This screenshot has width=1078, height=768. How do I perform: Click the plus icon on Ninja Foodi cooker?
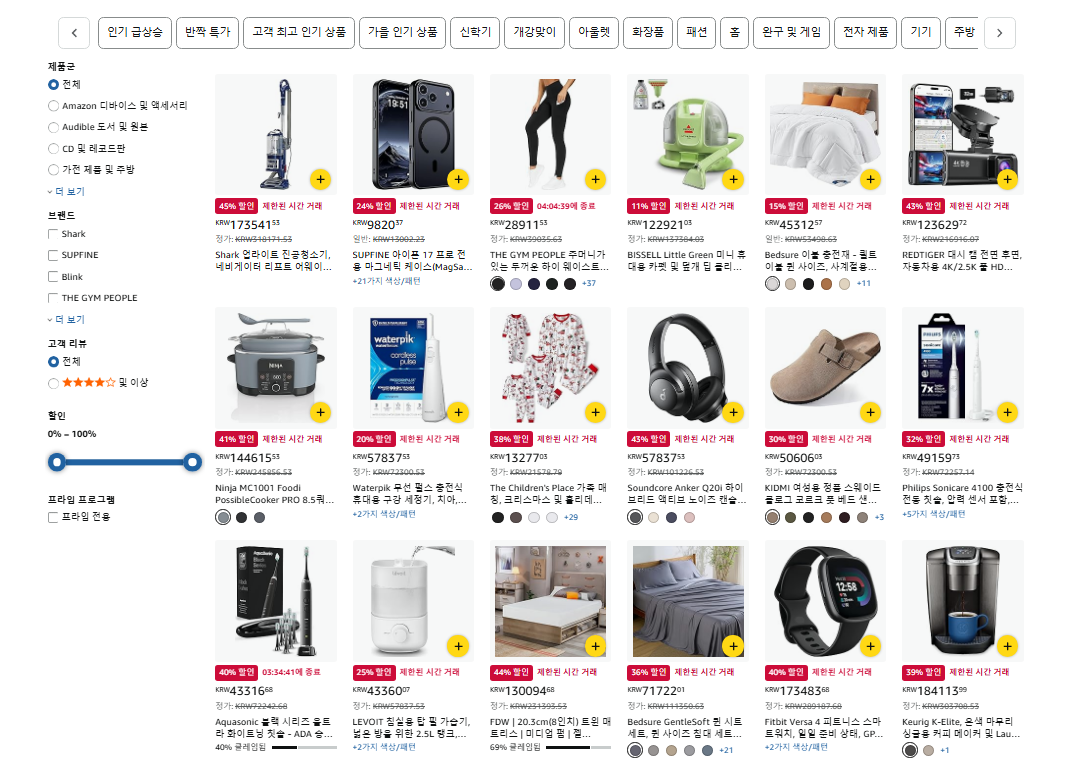(320, 413)
